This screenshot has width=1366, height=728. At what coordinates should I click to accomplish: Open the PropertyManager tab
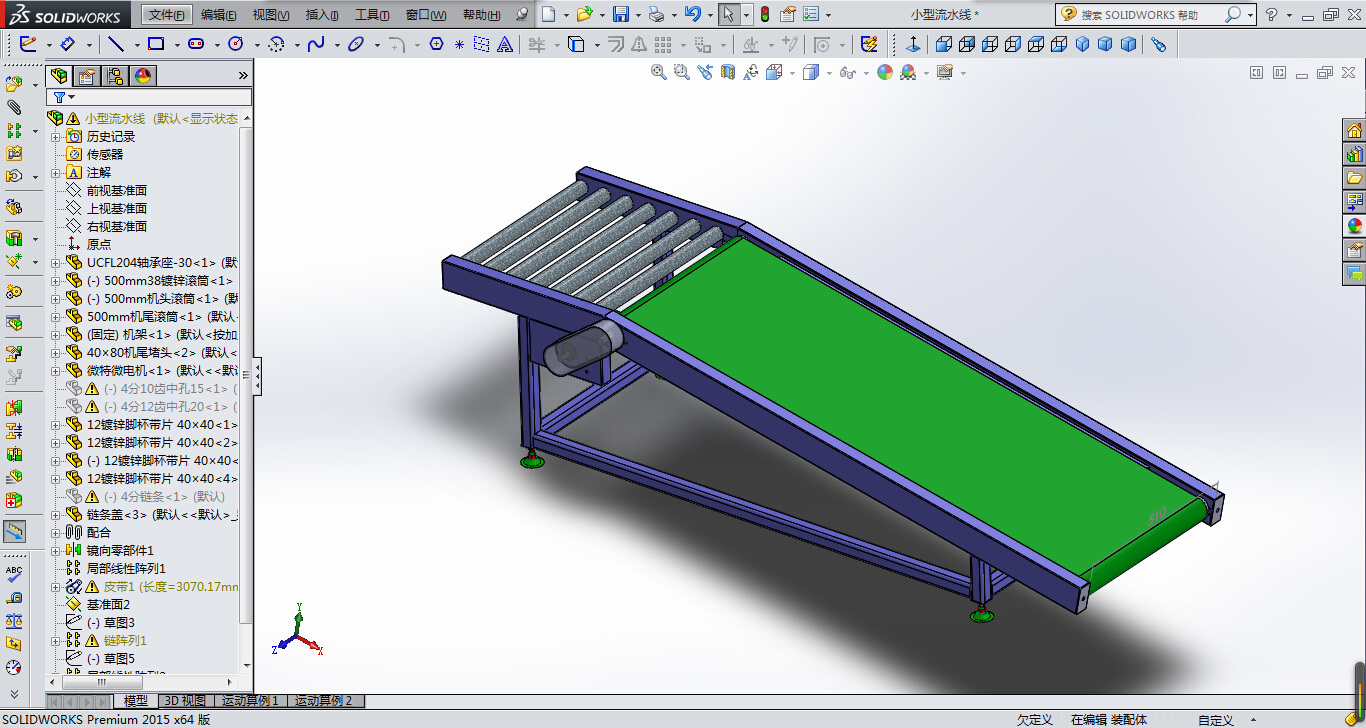coord(87,76)
